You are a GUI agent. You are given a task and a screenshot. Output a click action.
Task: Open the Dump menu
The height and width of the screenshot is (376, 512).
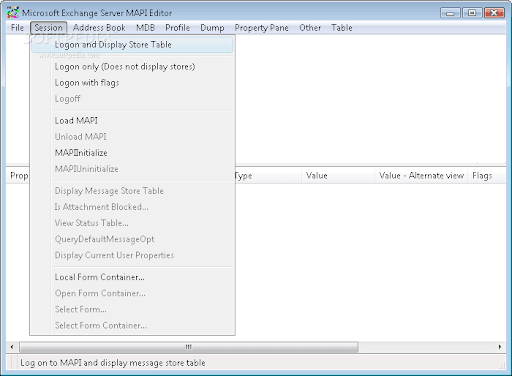click(x=212, y=28)
